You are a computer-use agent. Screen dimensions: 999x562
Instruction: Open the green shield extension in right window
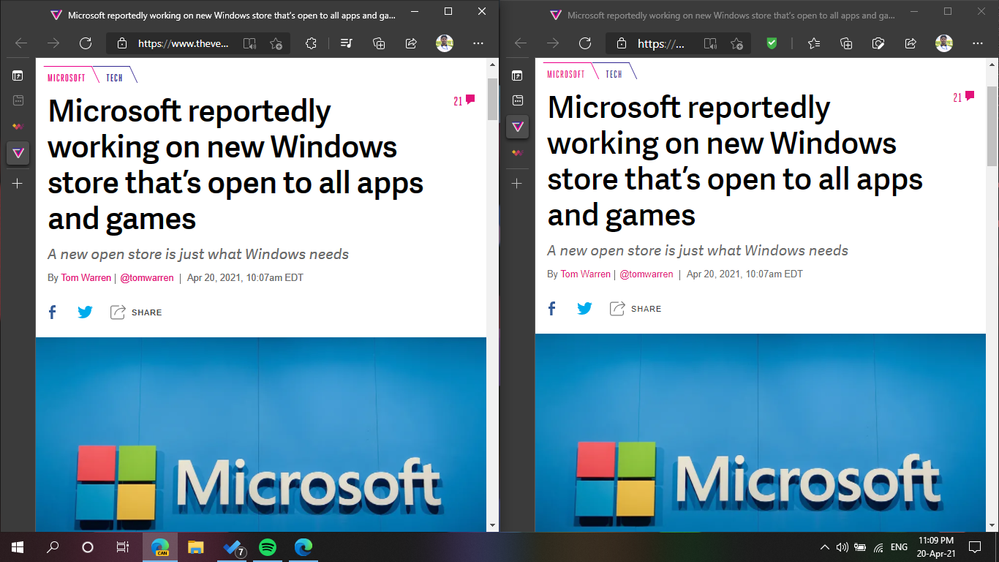[772, 43]
